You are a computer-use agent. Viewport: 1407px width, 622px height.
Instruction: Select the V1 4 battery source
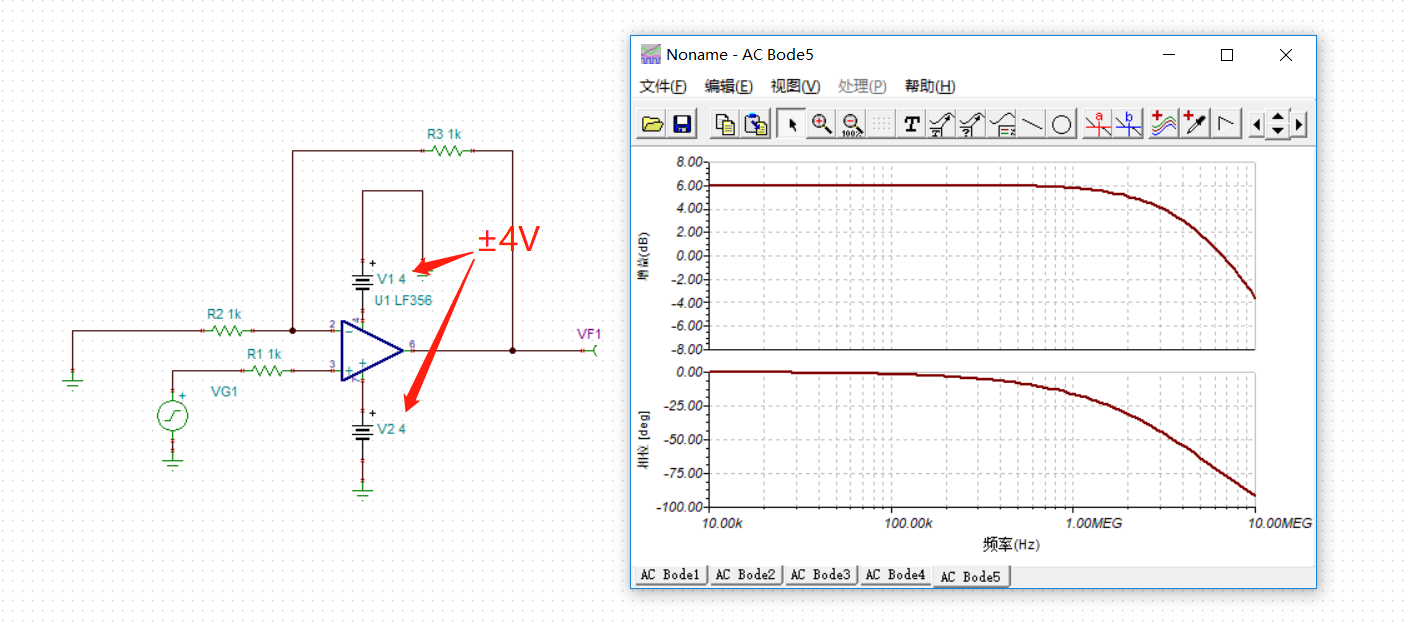pyautogui.click(x=362, y=281)
